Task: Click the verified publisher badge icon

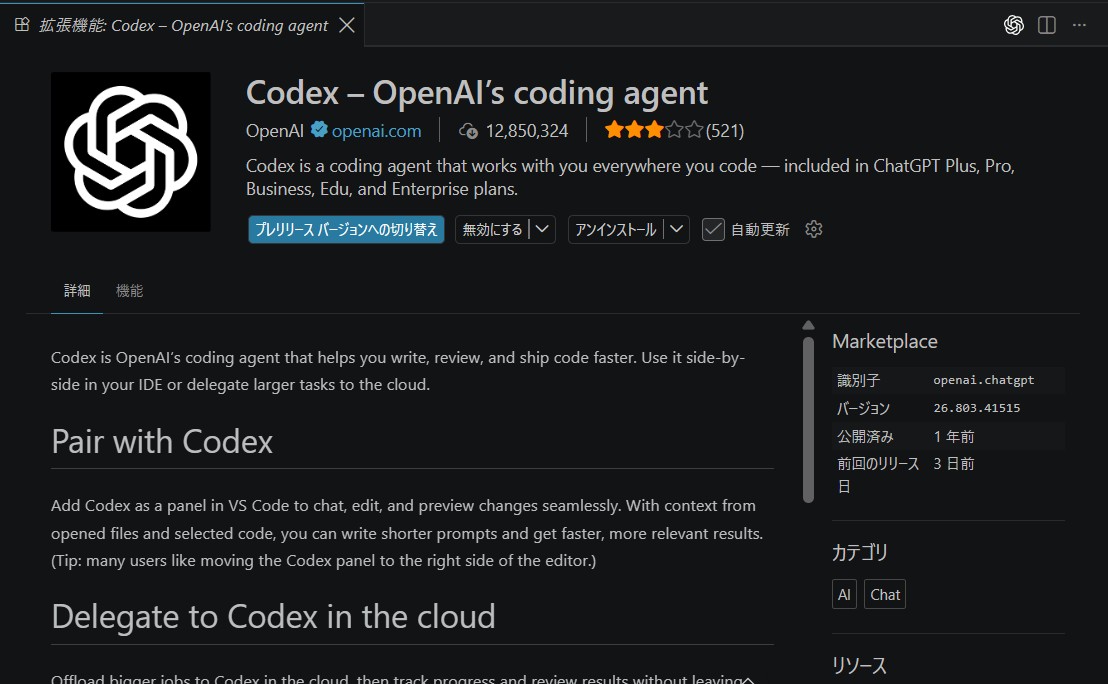Action: 319,129
